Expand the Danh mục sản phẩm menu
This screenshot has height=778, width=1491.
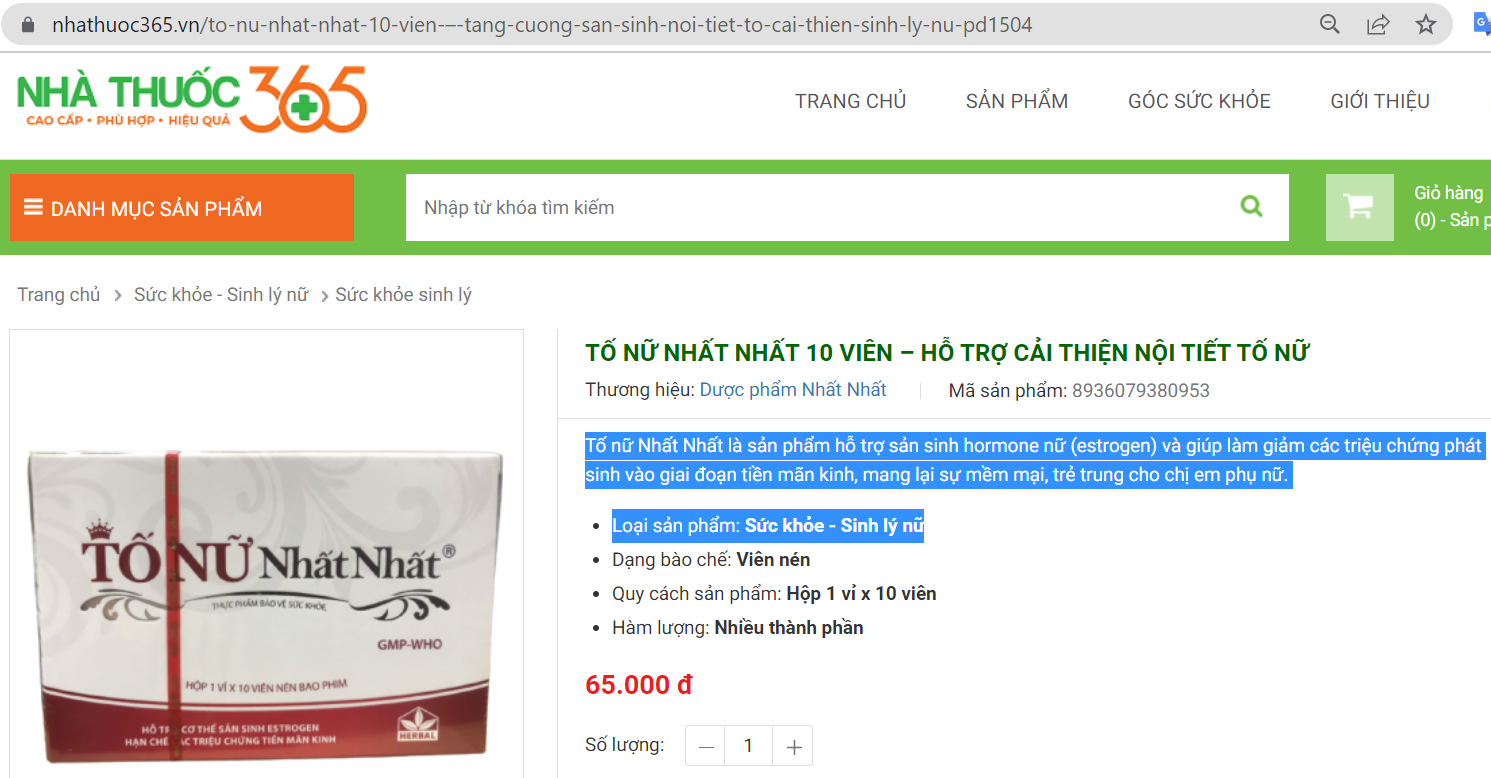182,208
